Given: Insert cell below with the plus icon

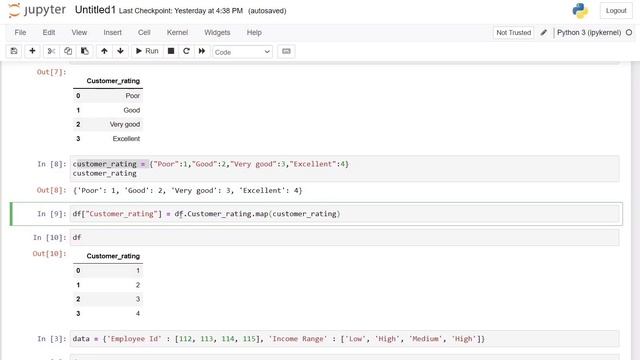Looking at the screenshot, I should (32, 51).
